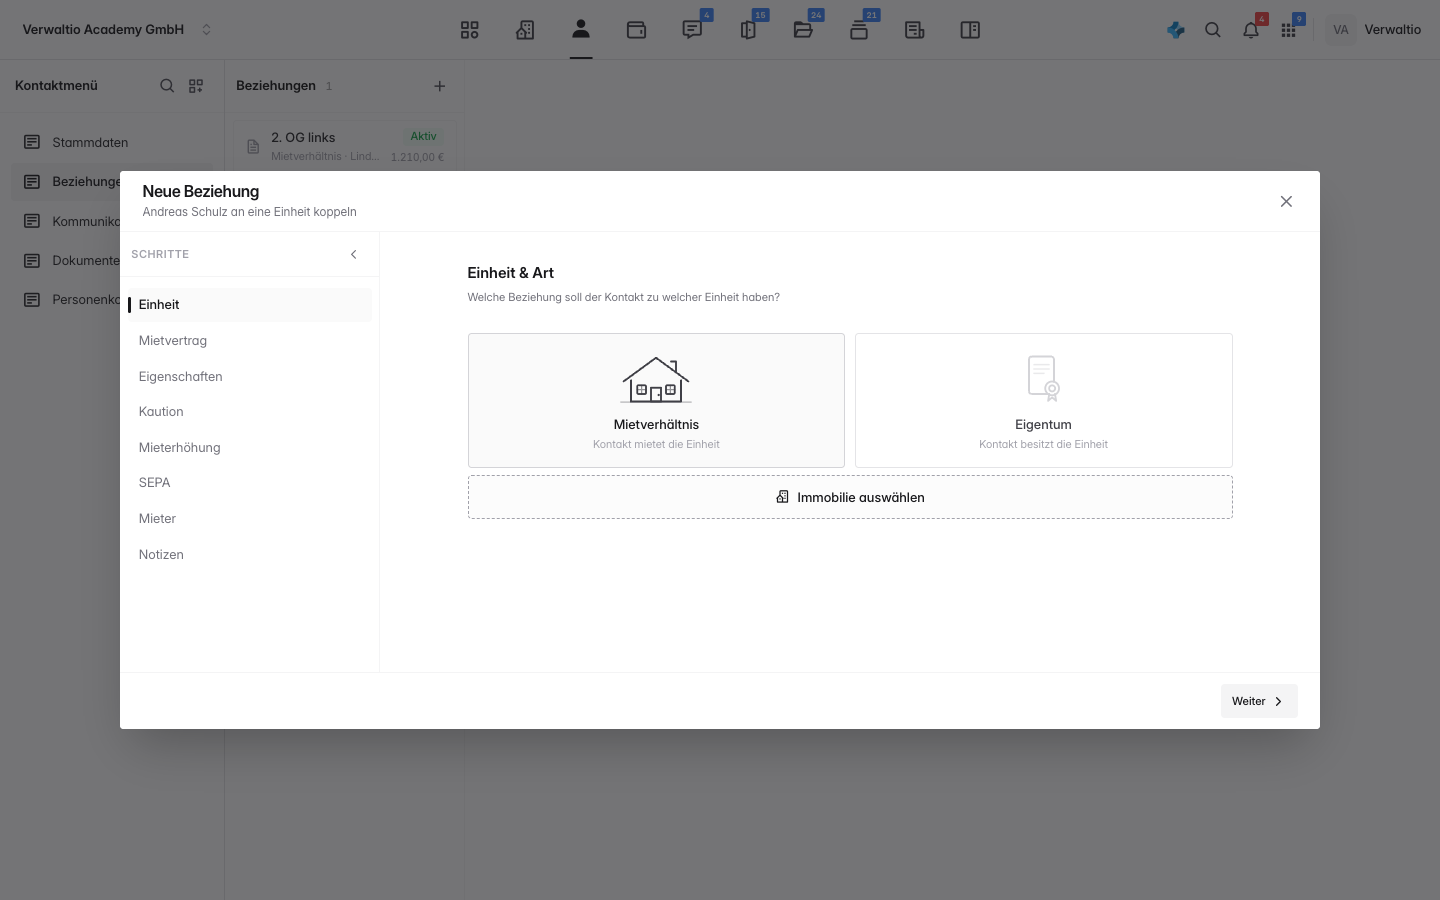Open notifications bell in header

(x=1251, y=30)
